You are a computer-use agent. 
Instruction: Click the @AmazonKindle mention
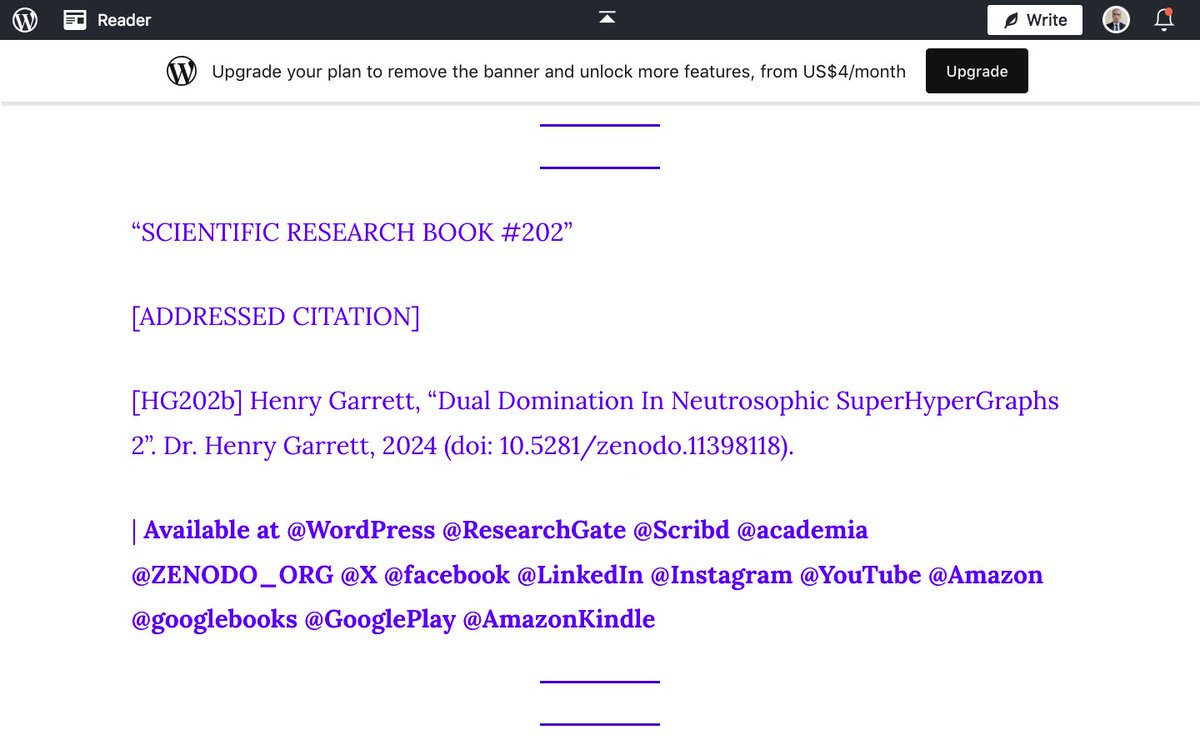559,620
